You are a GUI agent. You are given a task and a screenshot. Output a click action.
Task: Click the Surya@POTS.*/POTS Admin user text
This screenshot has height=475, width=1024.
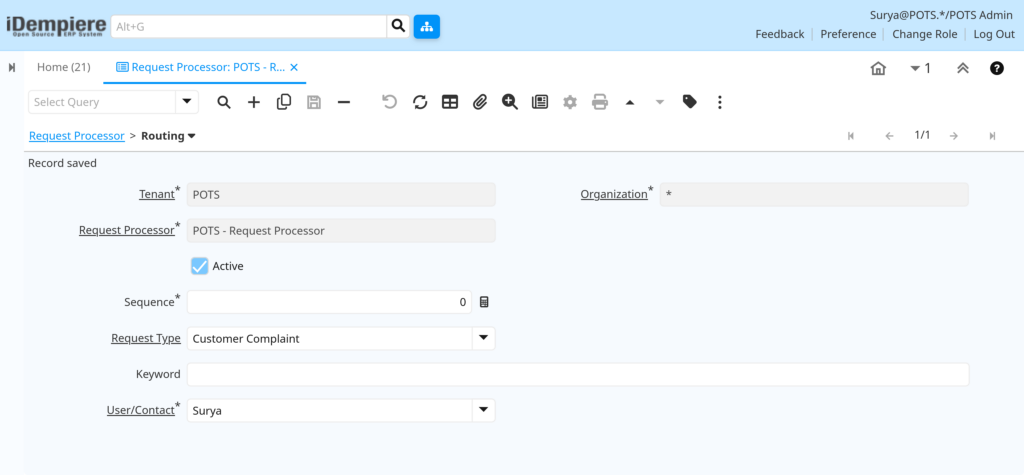(x=941, y=14)
